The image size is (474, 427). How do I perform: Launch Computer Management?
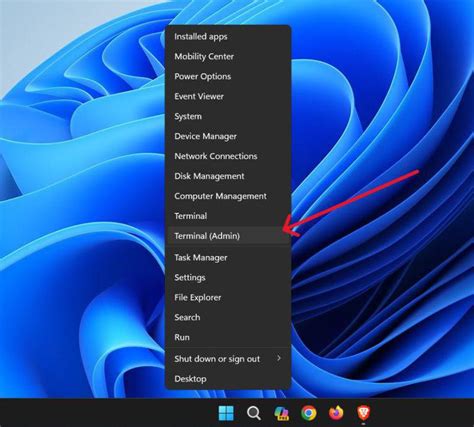(x=228, y=196)
